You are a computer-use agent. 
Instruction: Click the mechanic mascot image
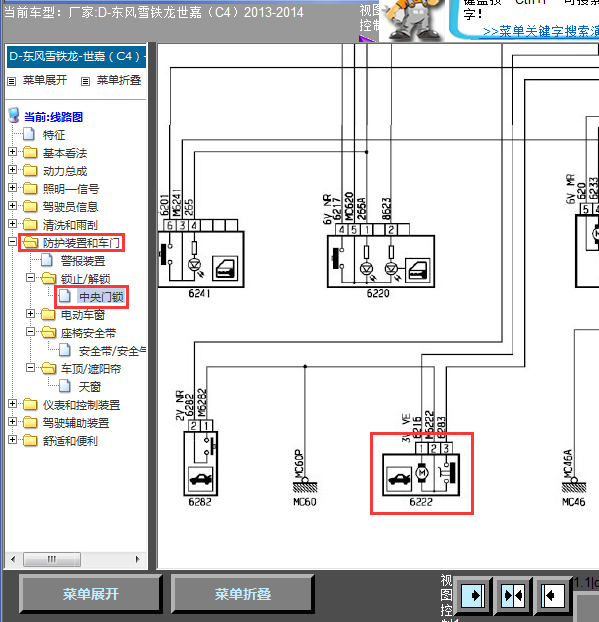click(x=413, y=20)
